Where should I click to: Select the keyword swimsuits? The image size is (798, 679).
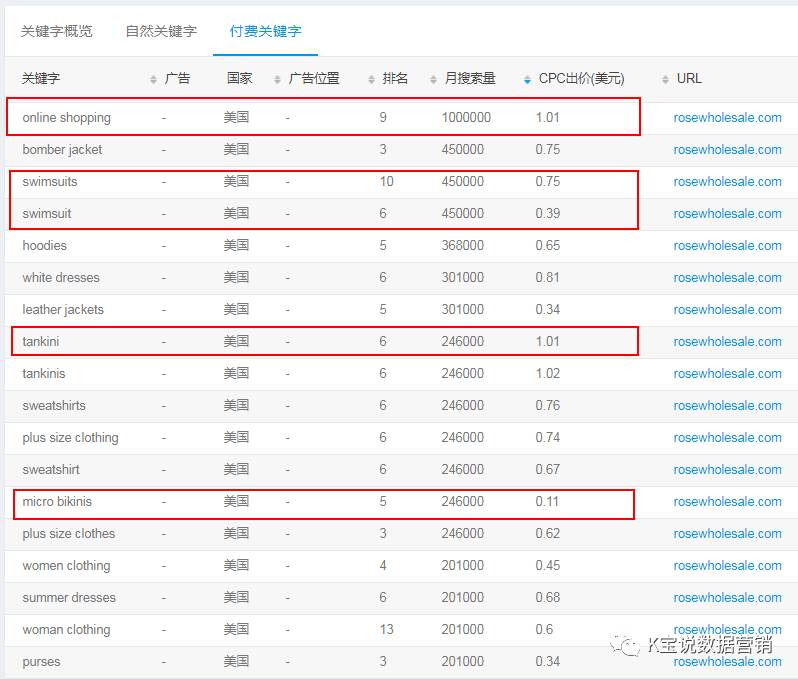(x=49, y=182)
